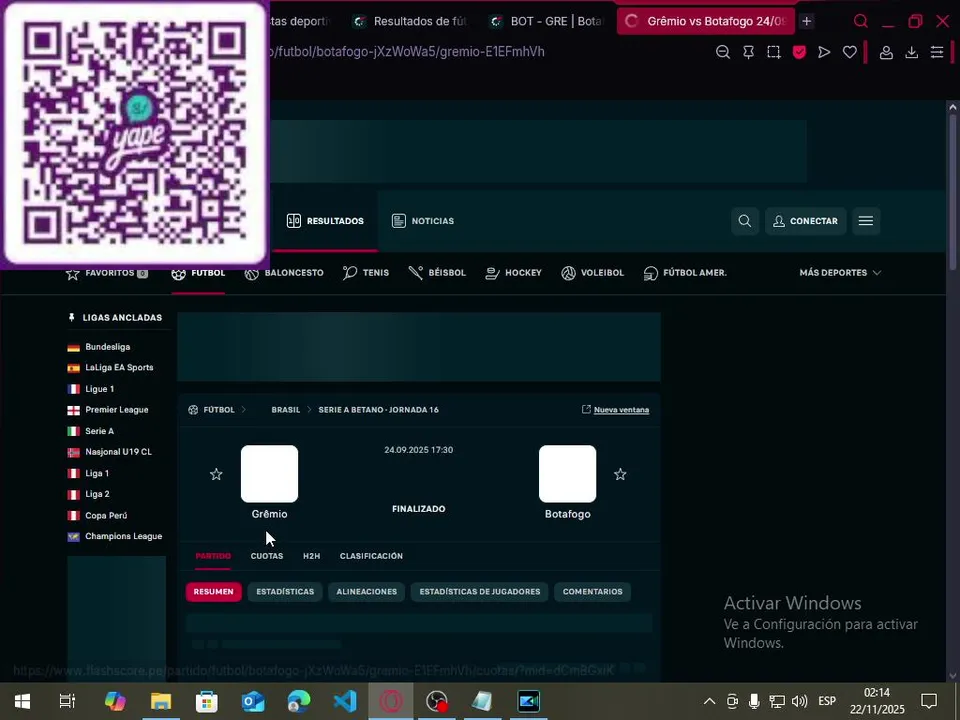
Task: Add page to bookmarks with heart icon
Action: pos(849,52)
